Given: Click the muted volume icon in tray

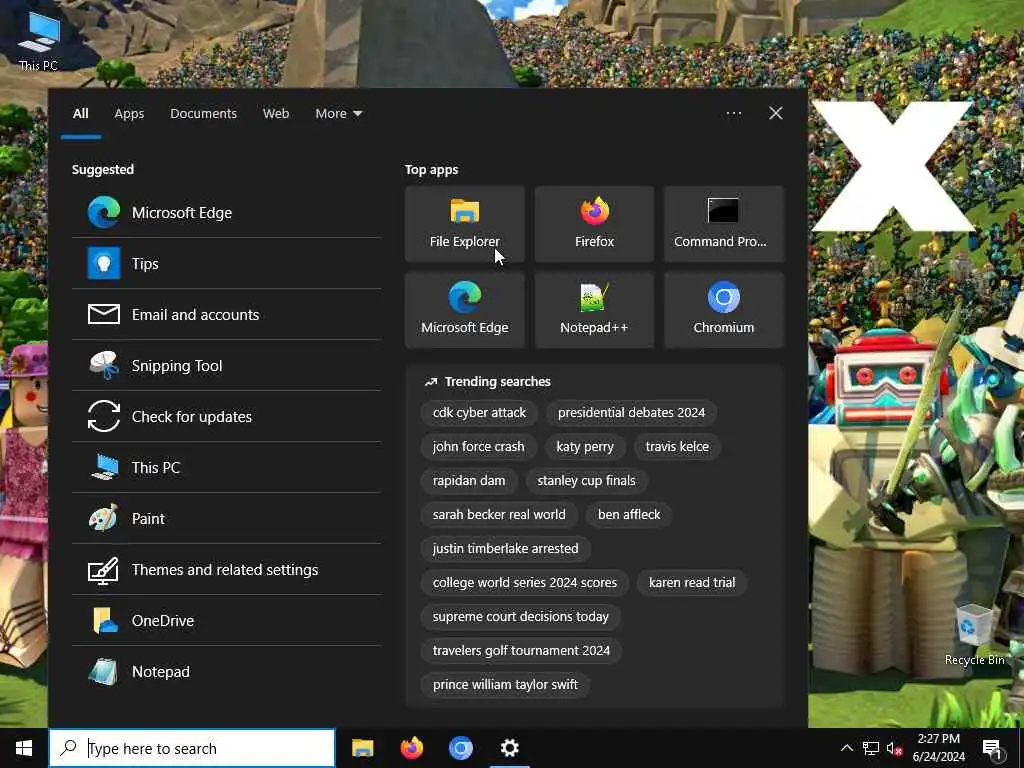Looking at the screenshot, I should (894, 748).
